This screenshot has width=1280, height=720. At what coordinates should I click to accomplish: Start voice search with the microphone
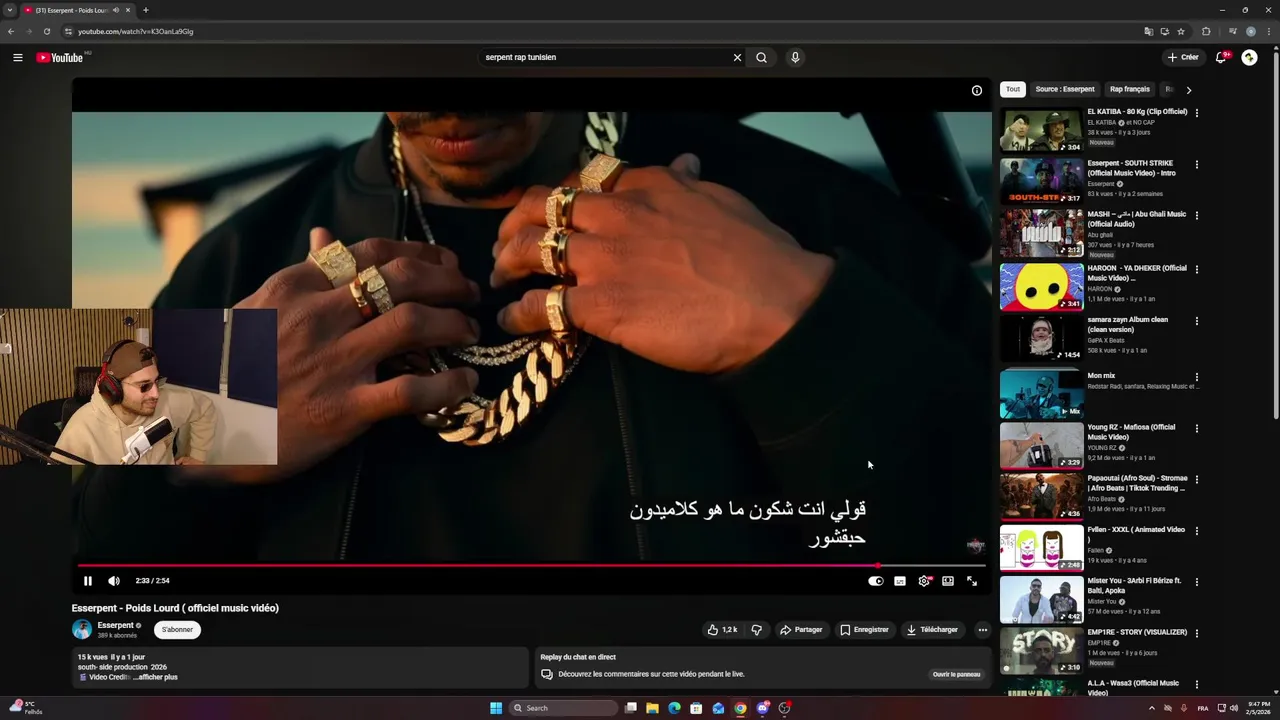pos(795,57)
